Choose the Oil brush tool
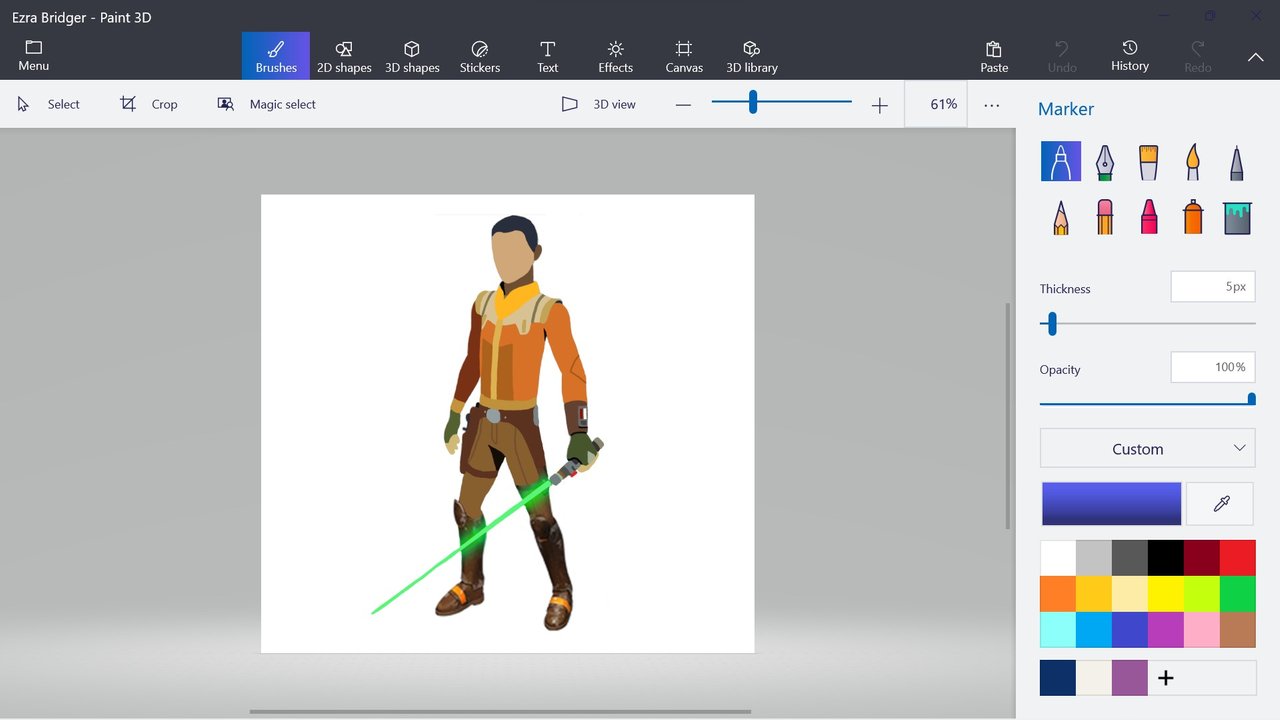 [x=1149, y=161]
